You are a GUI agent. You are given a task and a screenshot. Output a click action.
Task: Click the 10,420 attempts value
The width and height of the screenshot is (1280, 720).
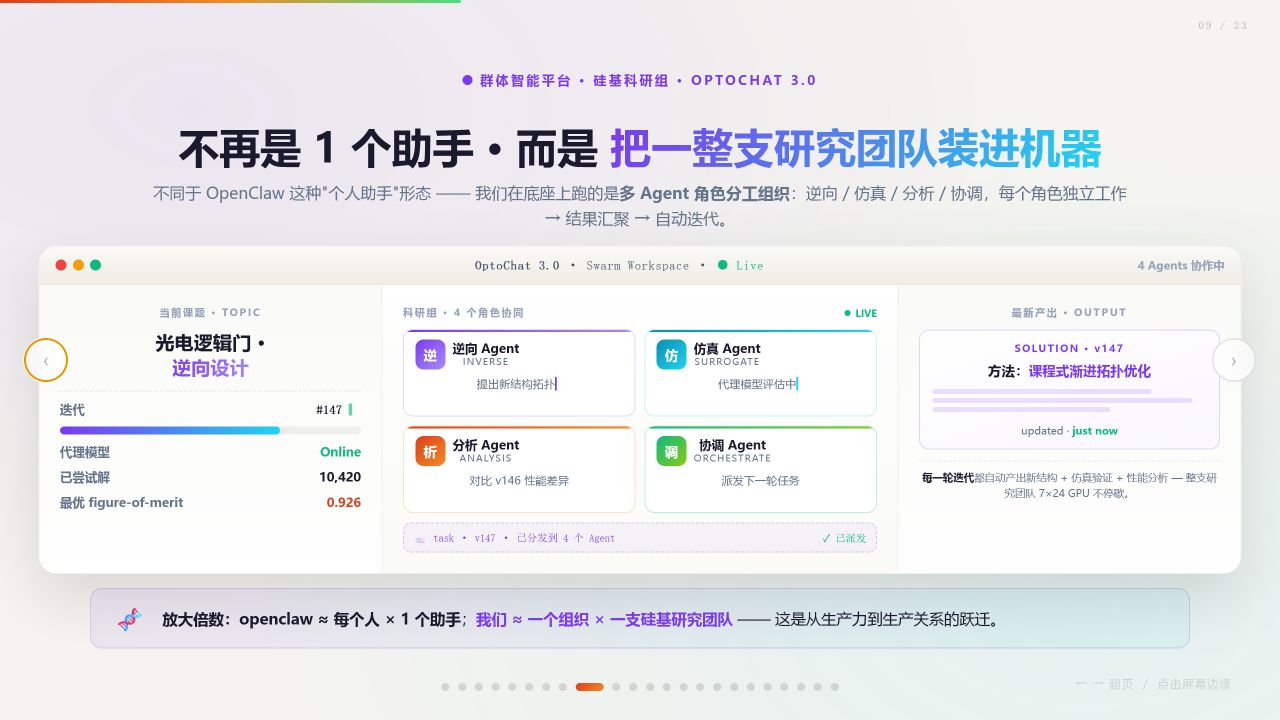click(340, 477)
